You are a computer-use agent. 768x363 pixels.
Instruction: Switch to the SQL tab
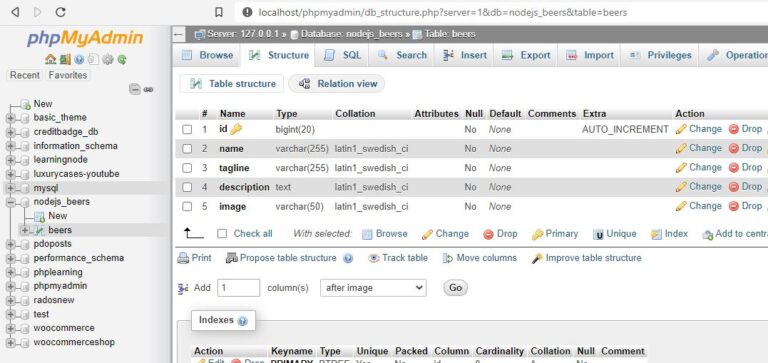pyautogui.click(x=343, y=55)
